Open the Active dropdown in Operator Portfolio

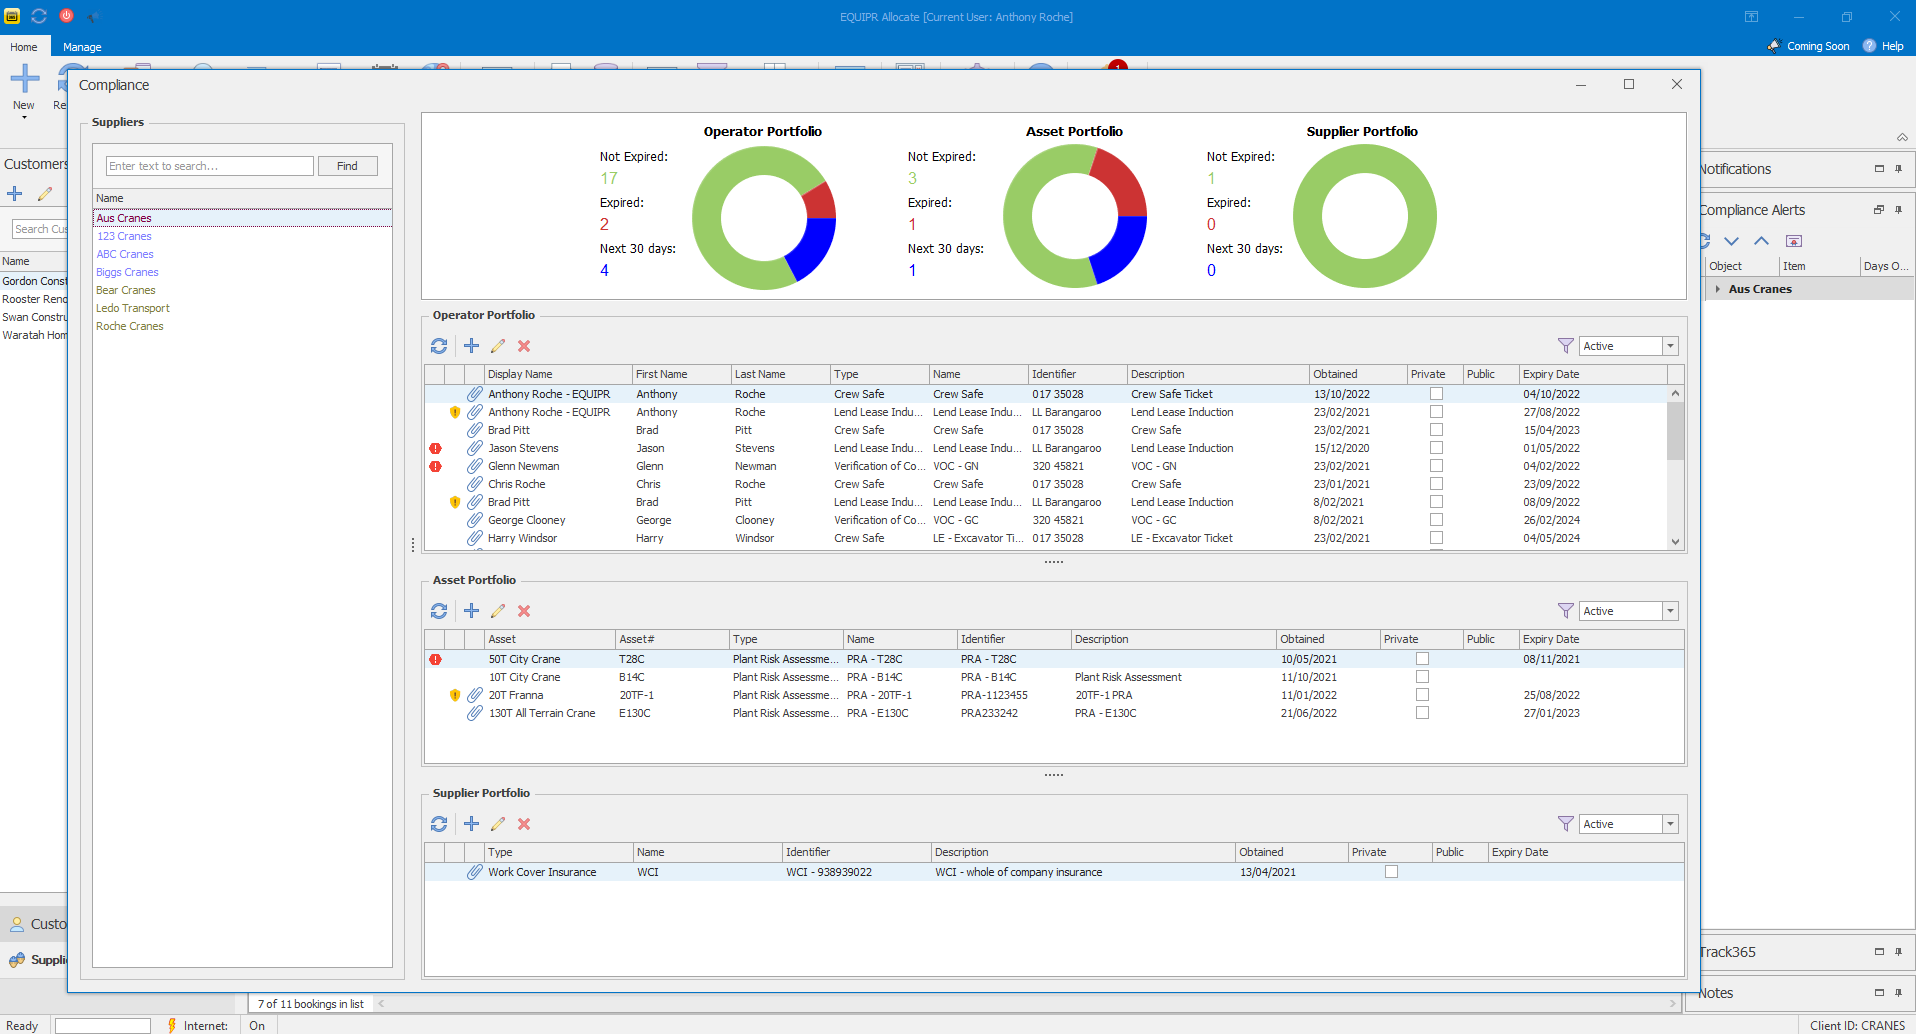(1669, 345)
